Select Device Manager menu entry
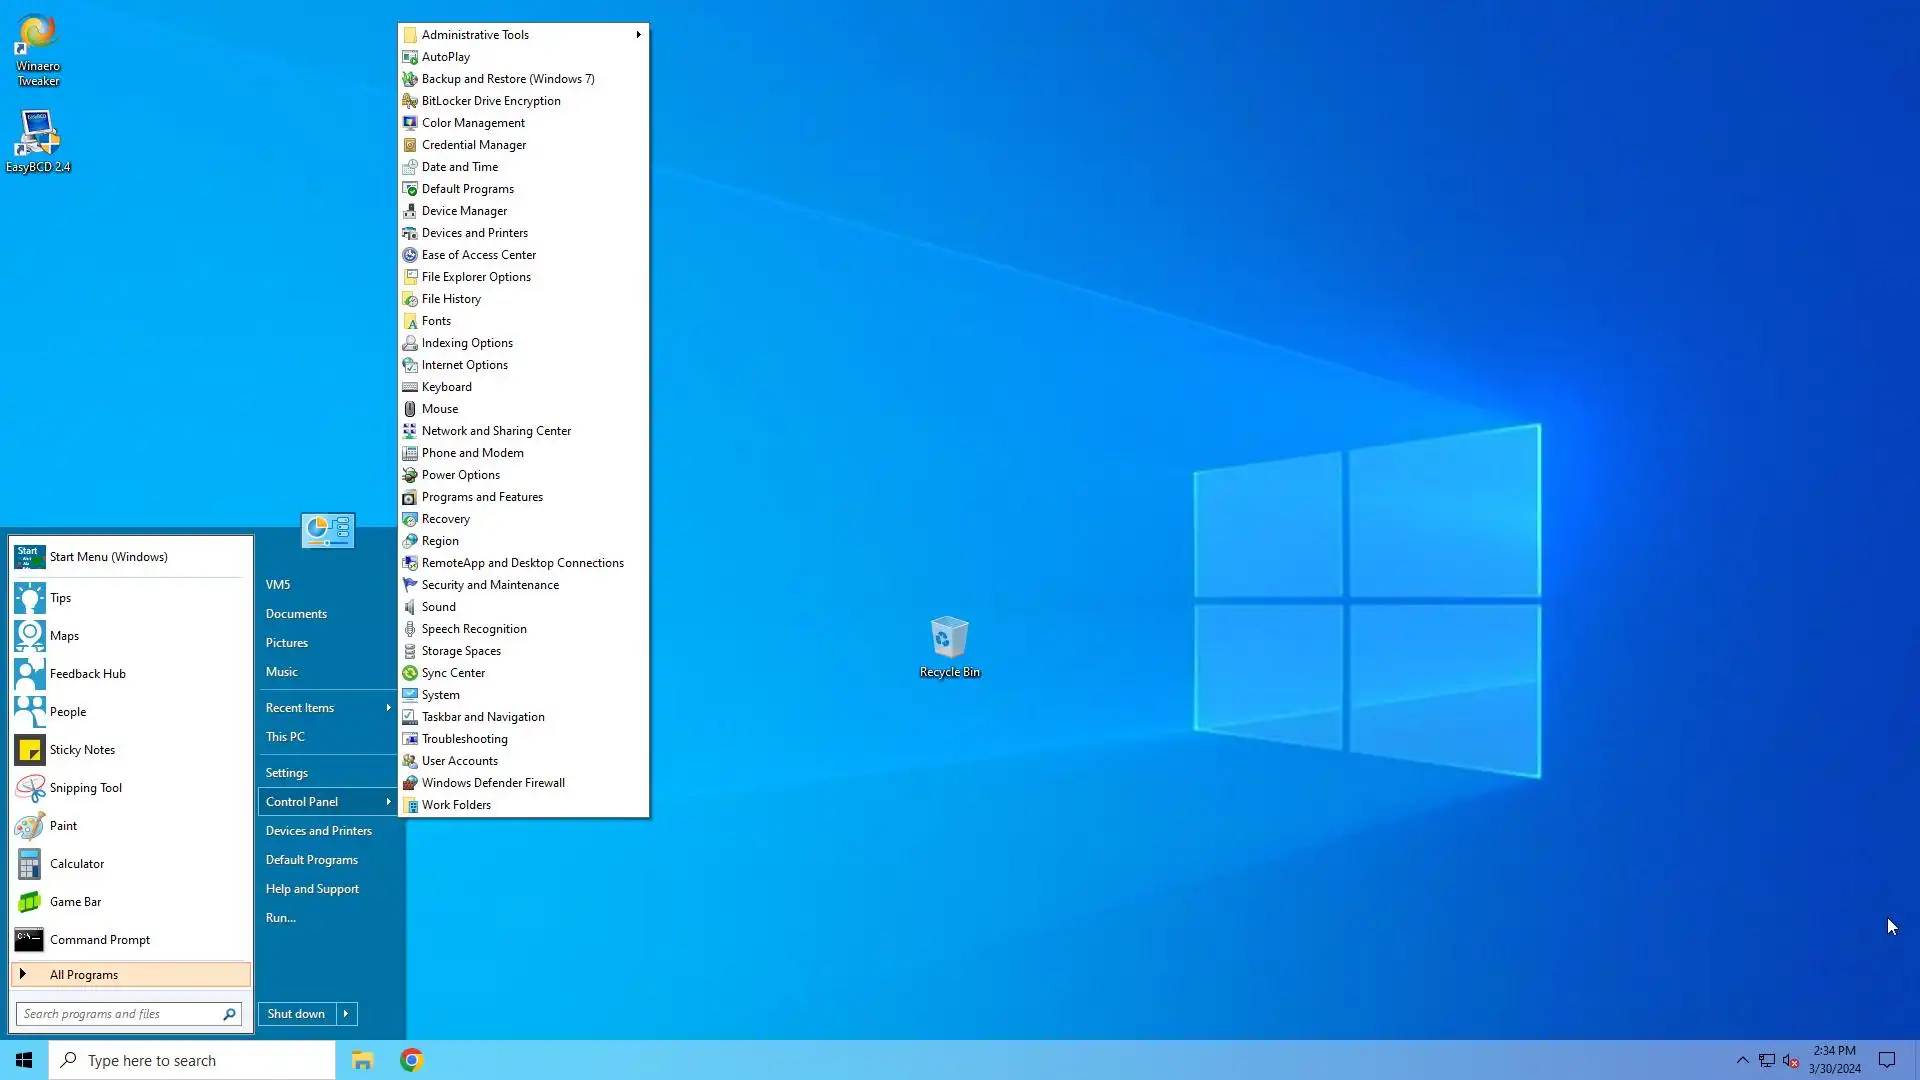This screenshot has height=1080, width=1920. pyautogui.click(x=464, y=211)
